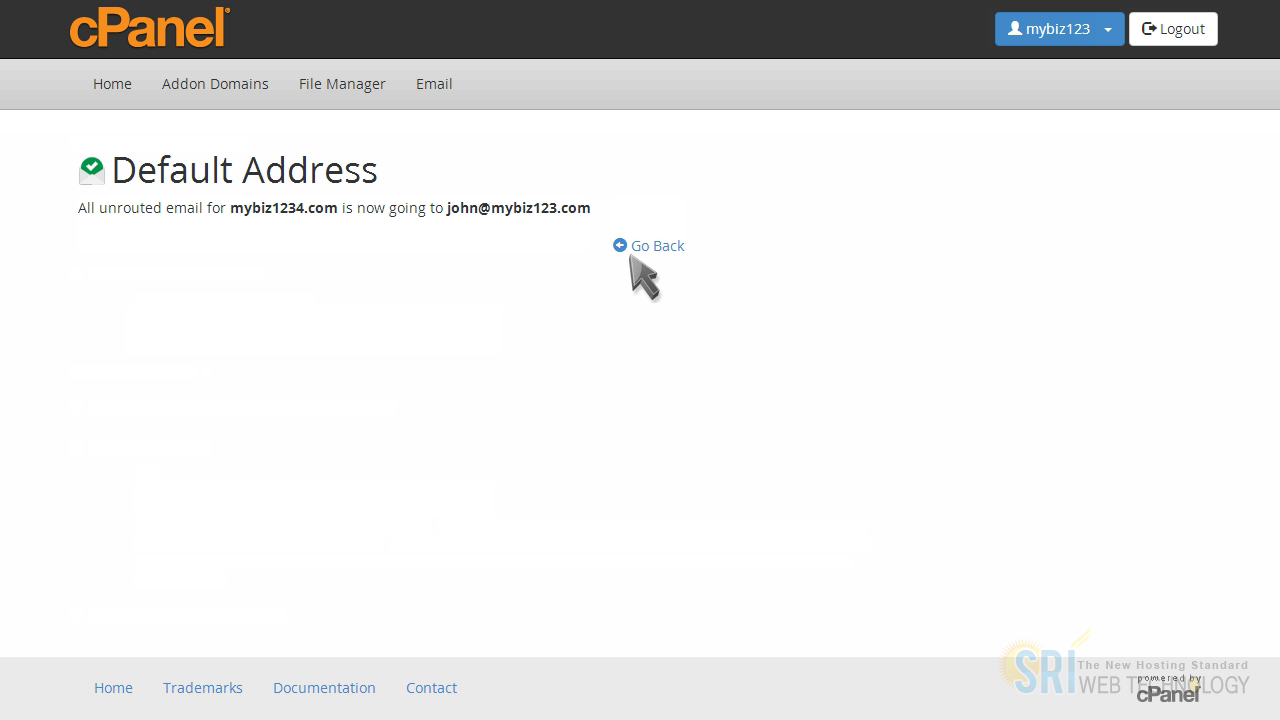Click the powered by cPanel footer logo

click(1168, 689)
